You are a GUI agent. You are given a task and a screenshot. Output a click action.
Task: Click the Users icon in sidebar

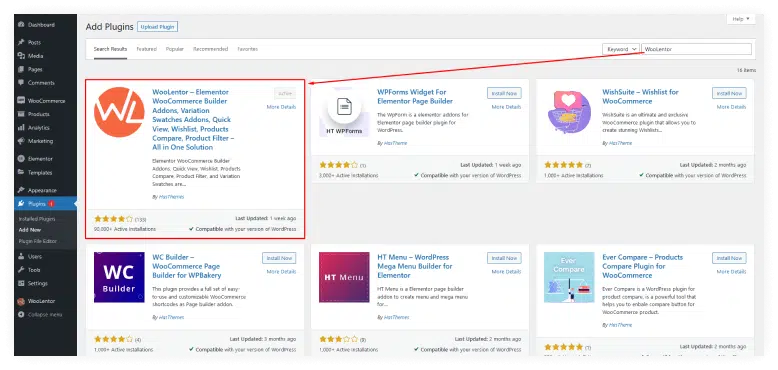coord(21,256)
